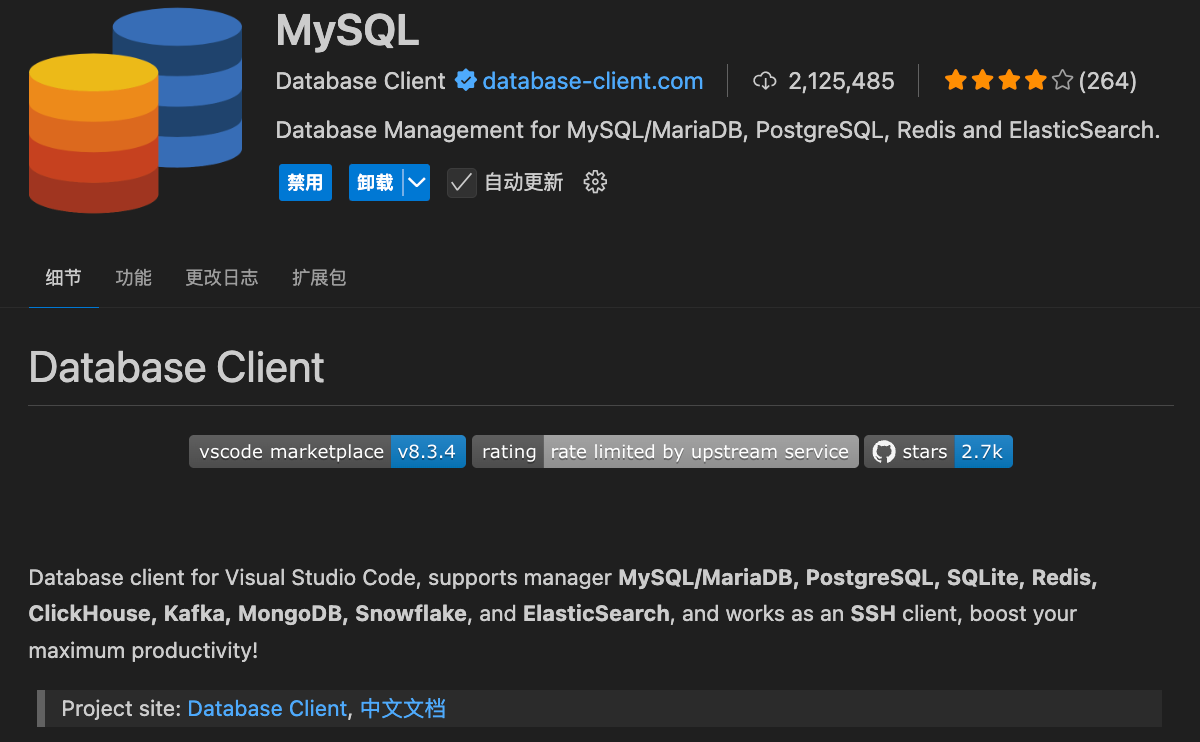Click the download cloud icon
Viewport: 1200px width, 742px height.
tap(765, 81)
